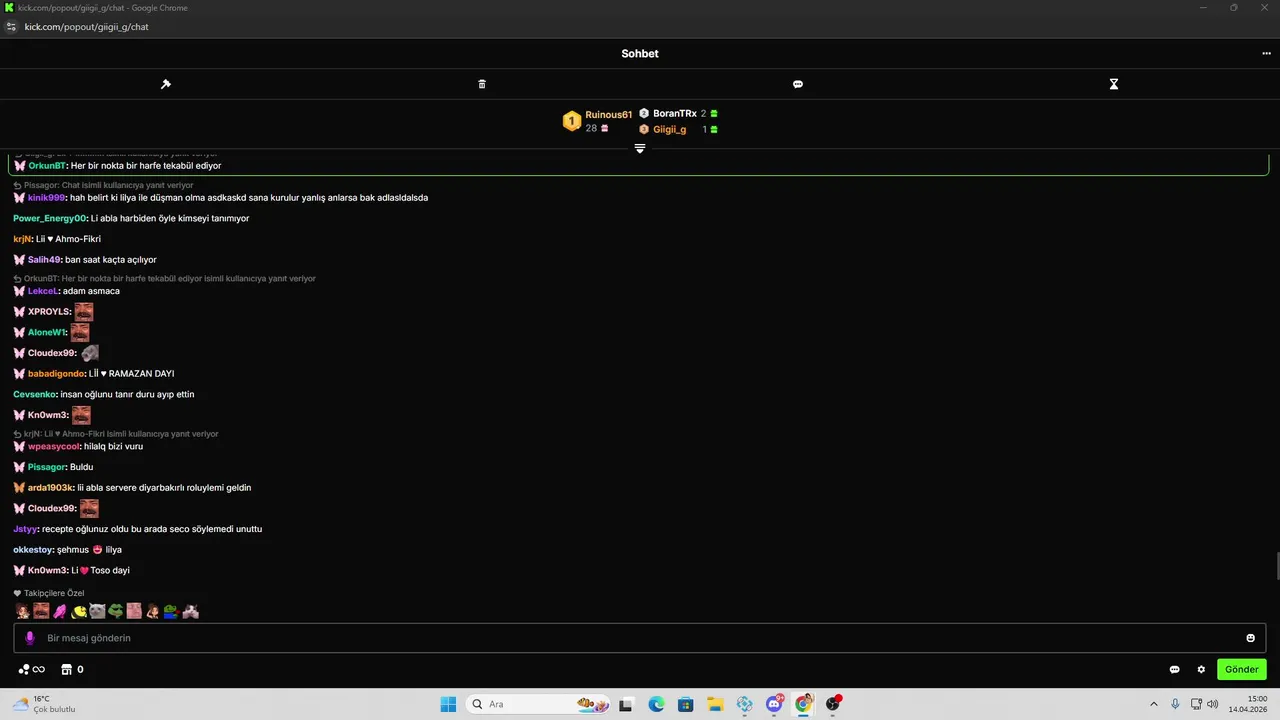Click username Salih49
1280x720 pixels.
tap(44, 260)
